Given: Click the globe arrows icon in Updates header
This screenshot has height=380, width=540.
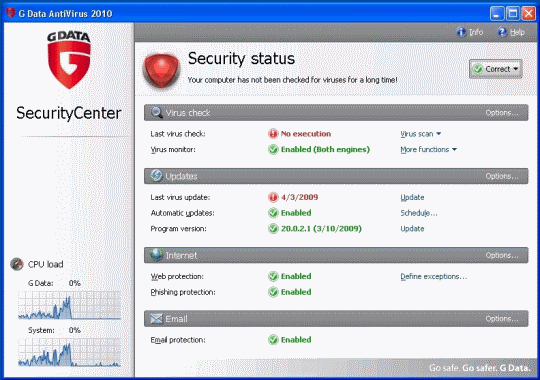Looking at the screenshot, I should [156, 176].
